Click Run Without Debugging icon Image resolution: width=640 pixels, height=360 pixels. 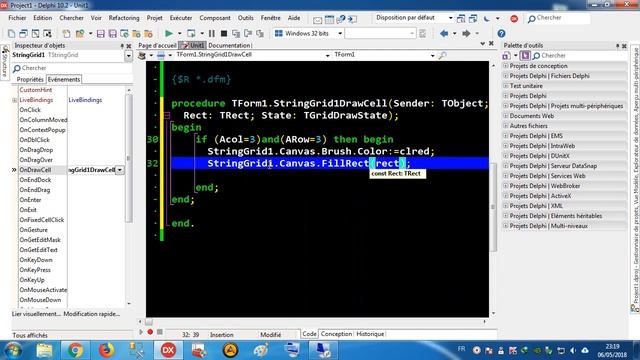[191, 33]
